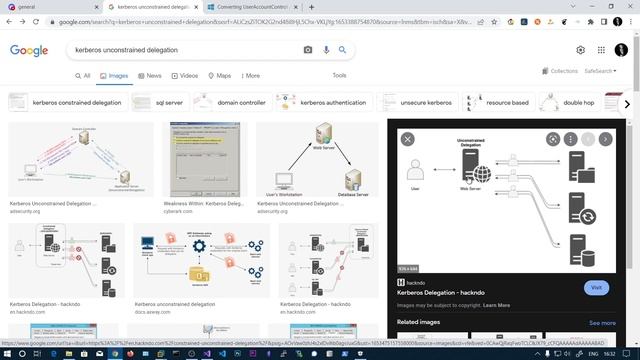Close the kerberos unconstrained delegation tab
This screenshot has height=360, width=640.
coord(196,7)
